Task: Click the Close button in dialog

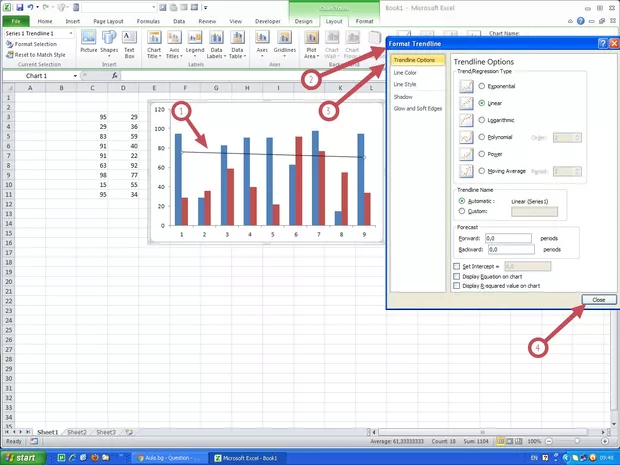Action: point(597,300)
